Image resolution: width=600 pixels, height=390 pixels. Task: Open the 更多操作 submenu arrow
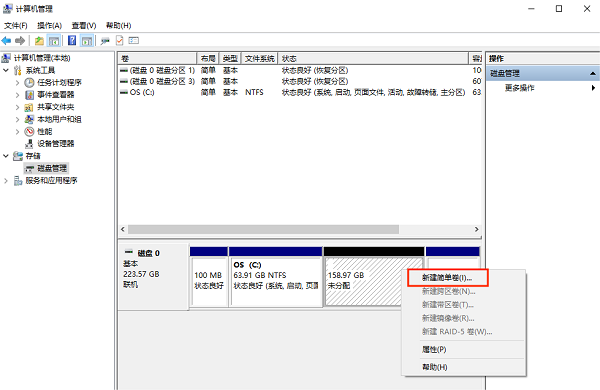(x=593, y=88)
